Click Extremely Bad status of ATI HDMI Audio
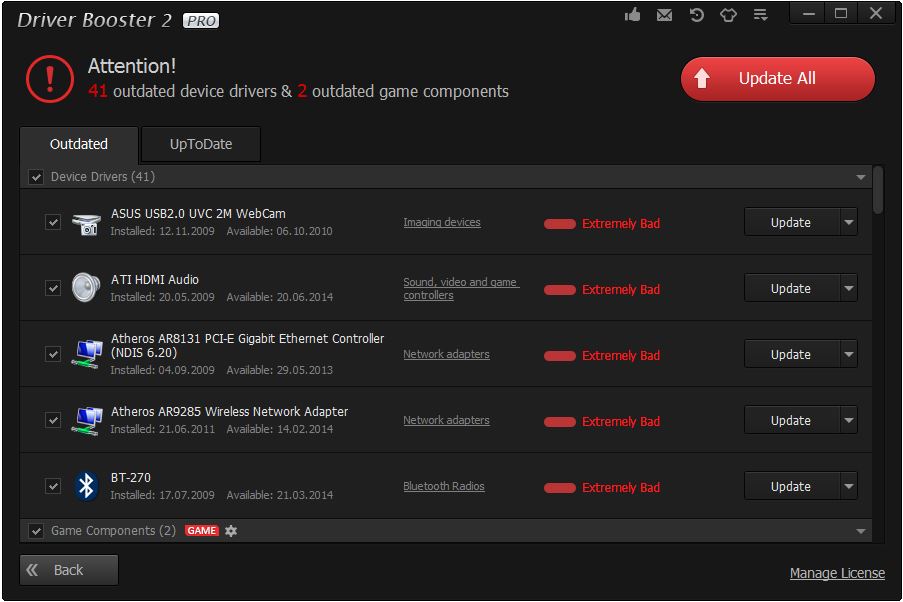Screen dimensions: 903x602 tap(620, 290)
